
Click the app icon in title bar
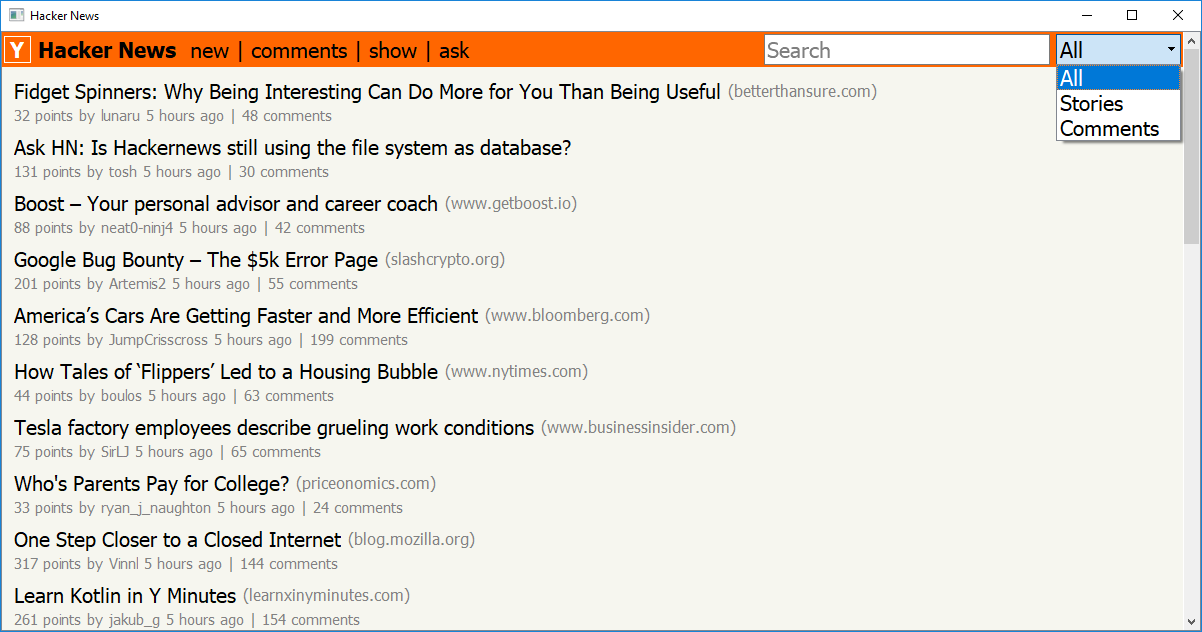pyautogui.click(x=16, y=15)
